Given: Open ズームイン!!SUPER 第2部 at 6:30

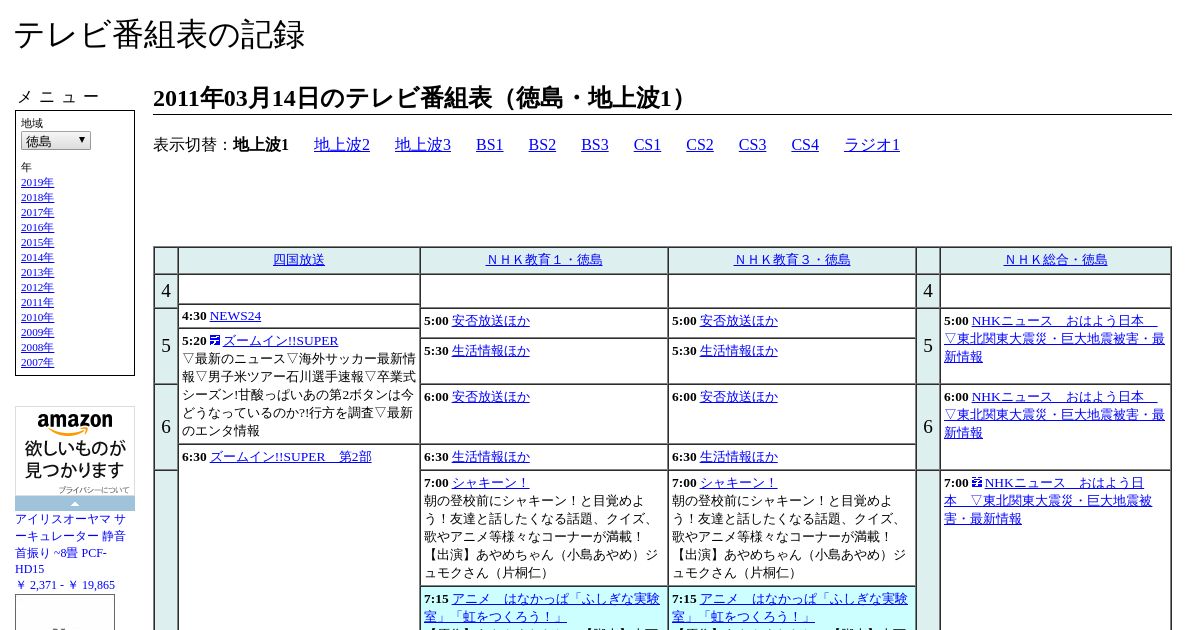Looking at the screenshot, I should tap(290, 457).
